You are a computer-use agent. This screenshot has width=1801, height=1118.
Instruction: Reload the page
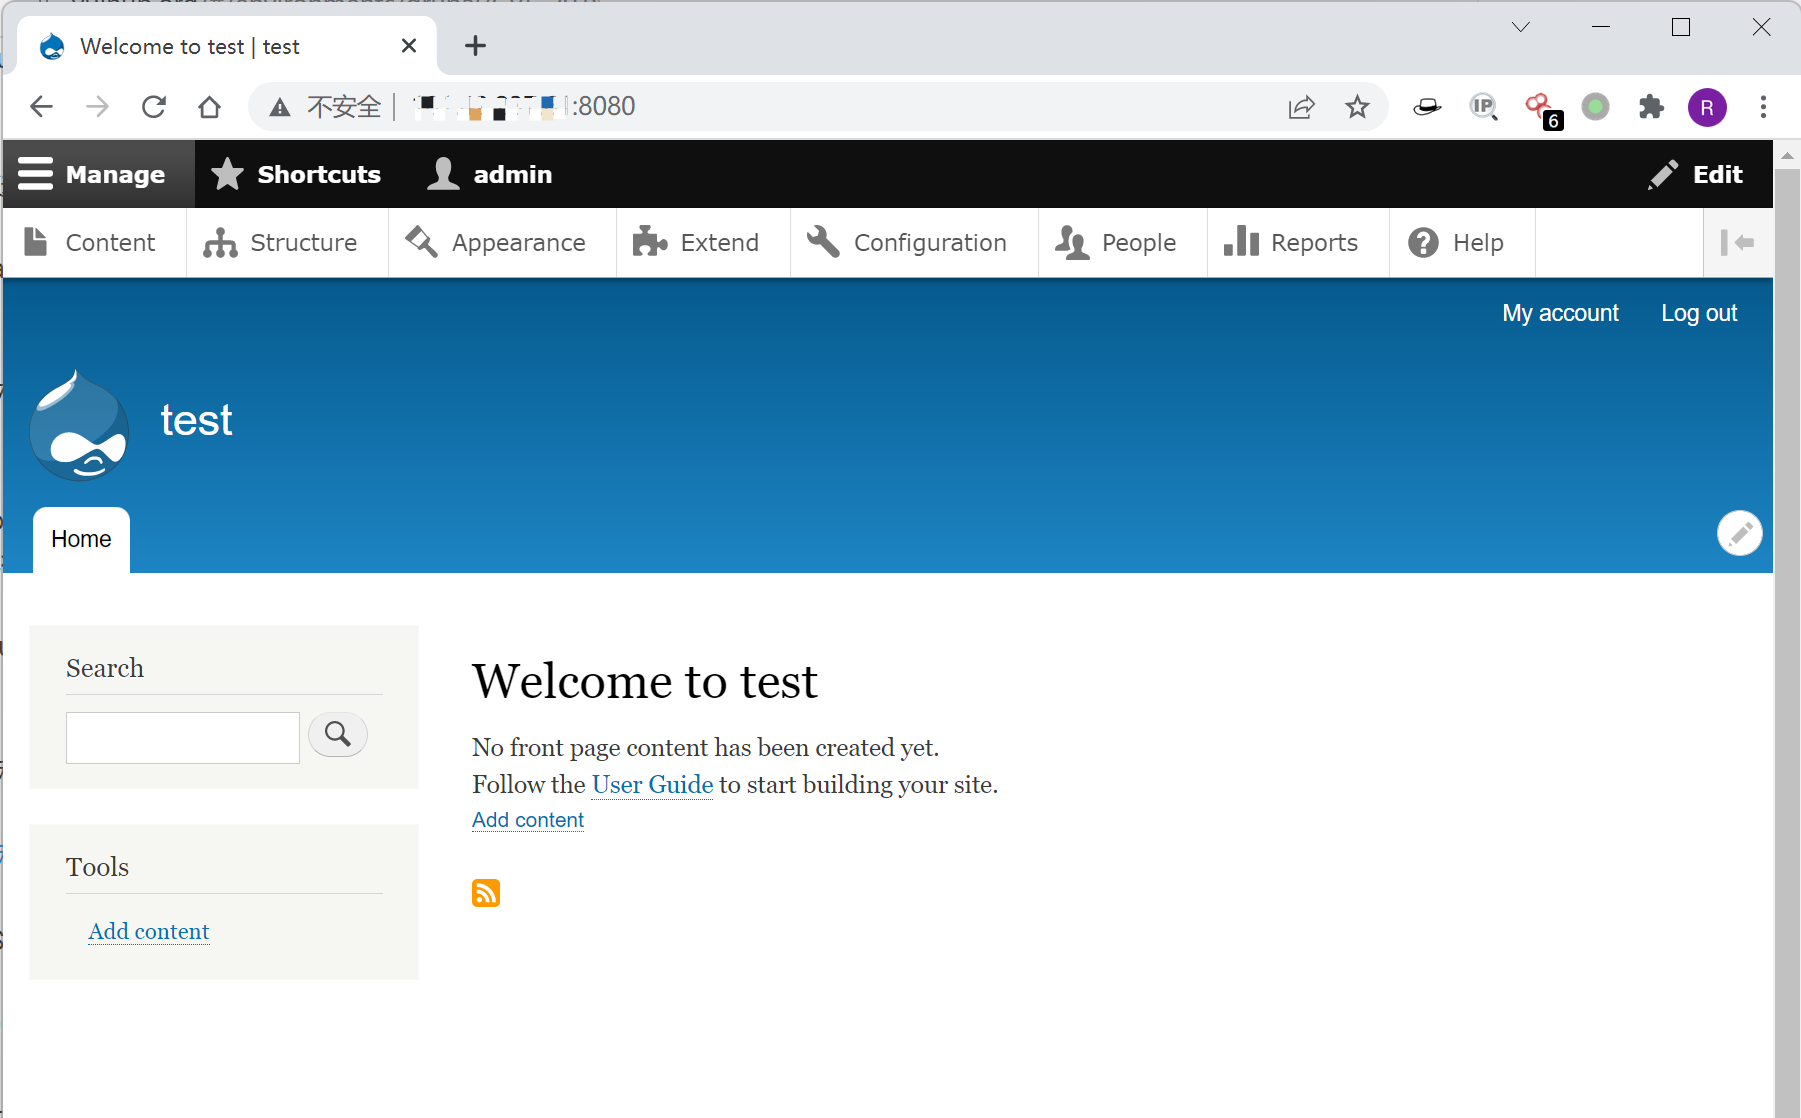(154, 107)
